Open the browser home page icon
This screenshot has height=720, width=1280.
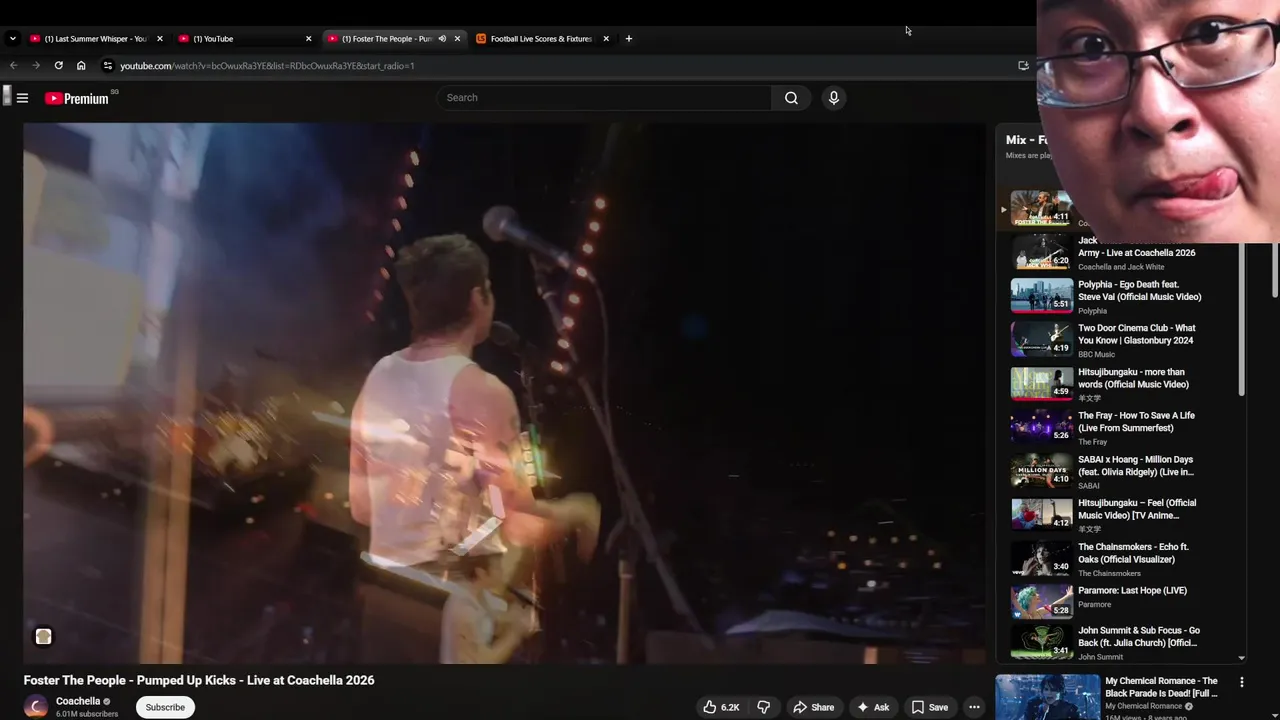click(81, 66)
